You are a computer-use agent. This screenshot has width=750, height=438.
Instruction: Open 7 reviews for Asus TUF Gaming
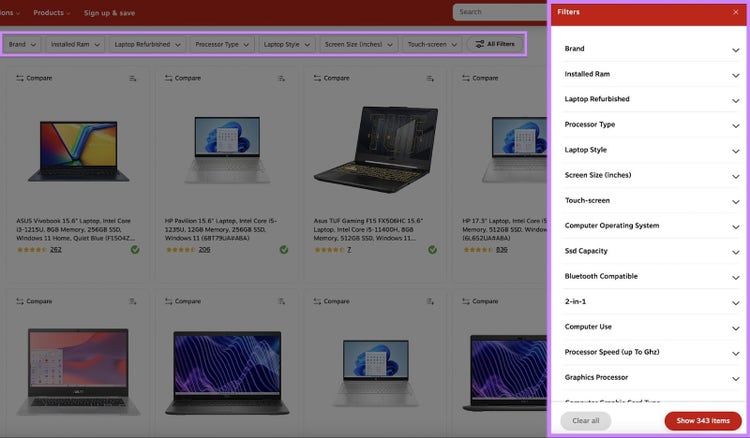coord(349,250)
